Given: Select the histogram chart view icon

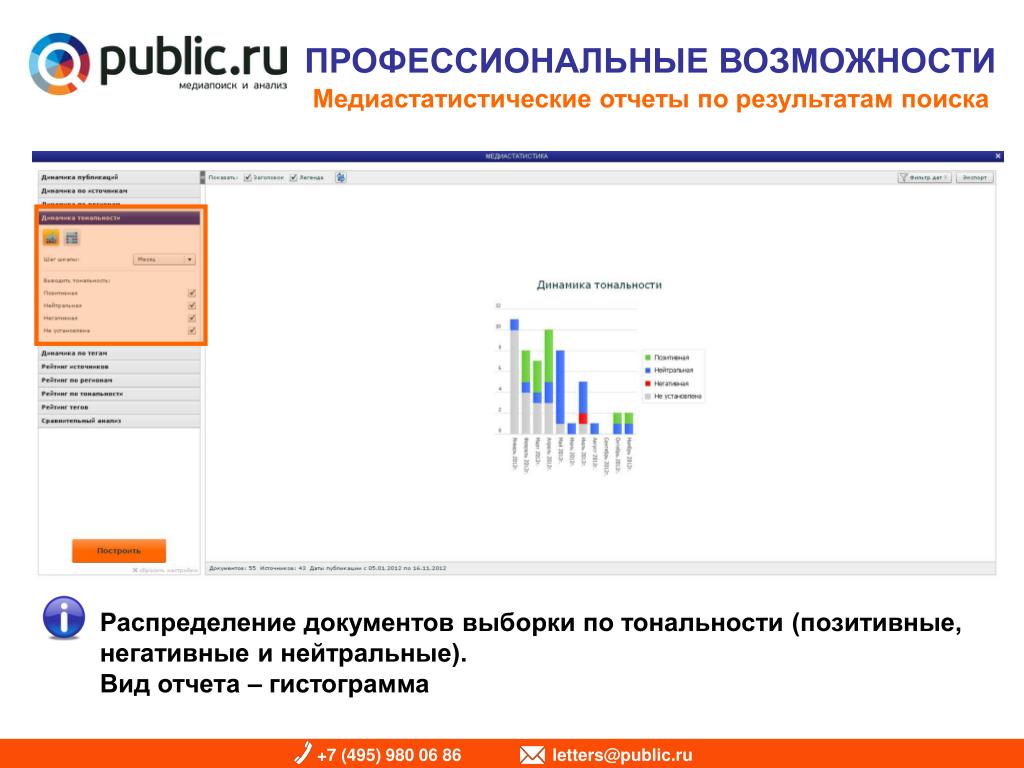Looking at the screenshot, I should [x=51, y=238].
